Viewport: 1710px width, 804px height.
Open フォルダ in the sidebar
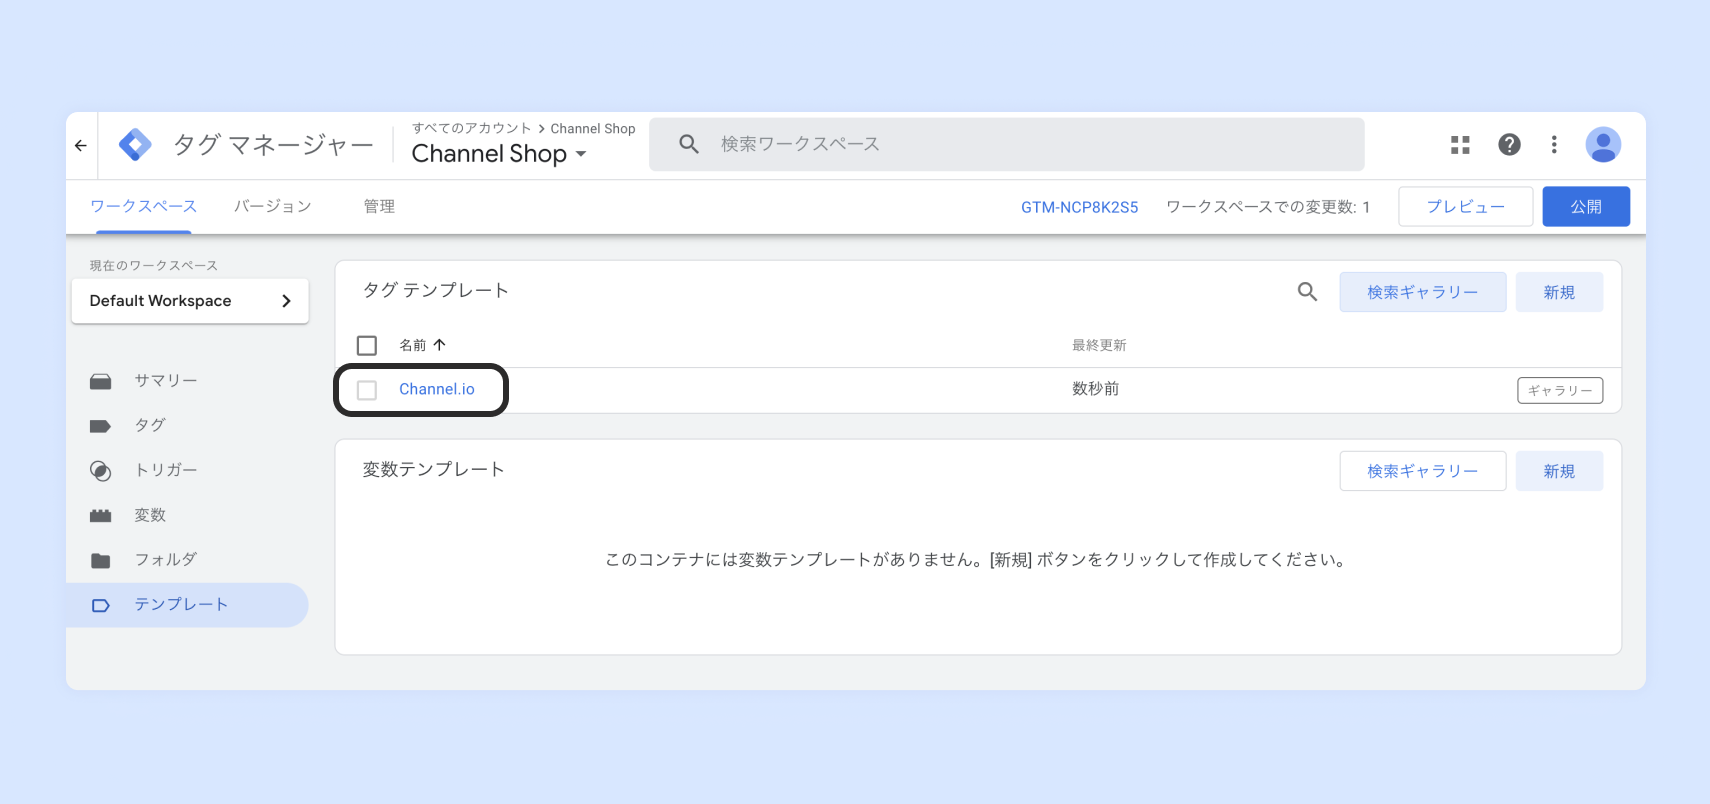(166, 559)
